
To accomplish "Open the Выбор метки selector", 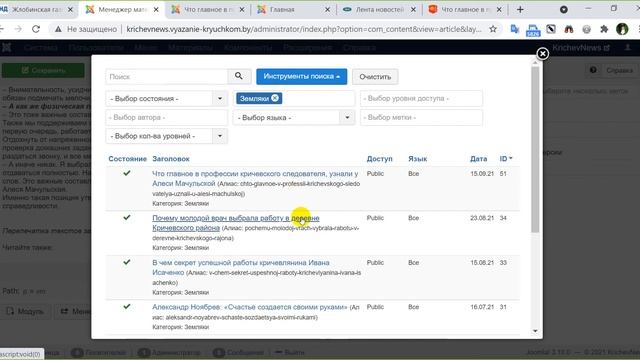I will coord(421,118).
